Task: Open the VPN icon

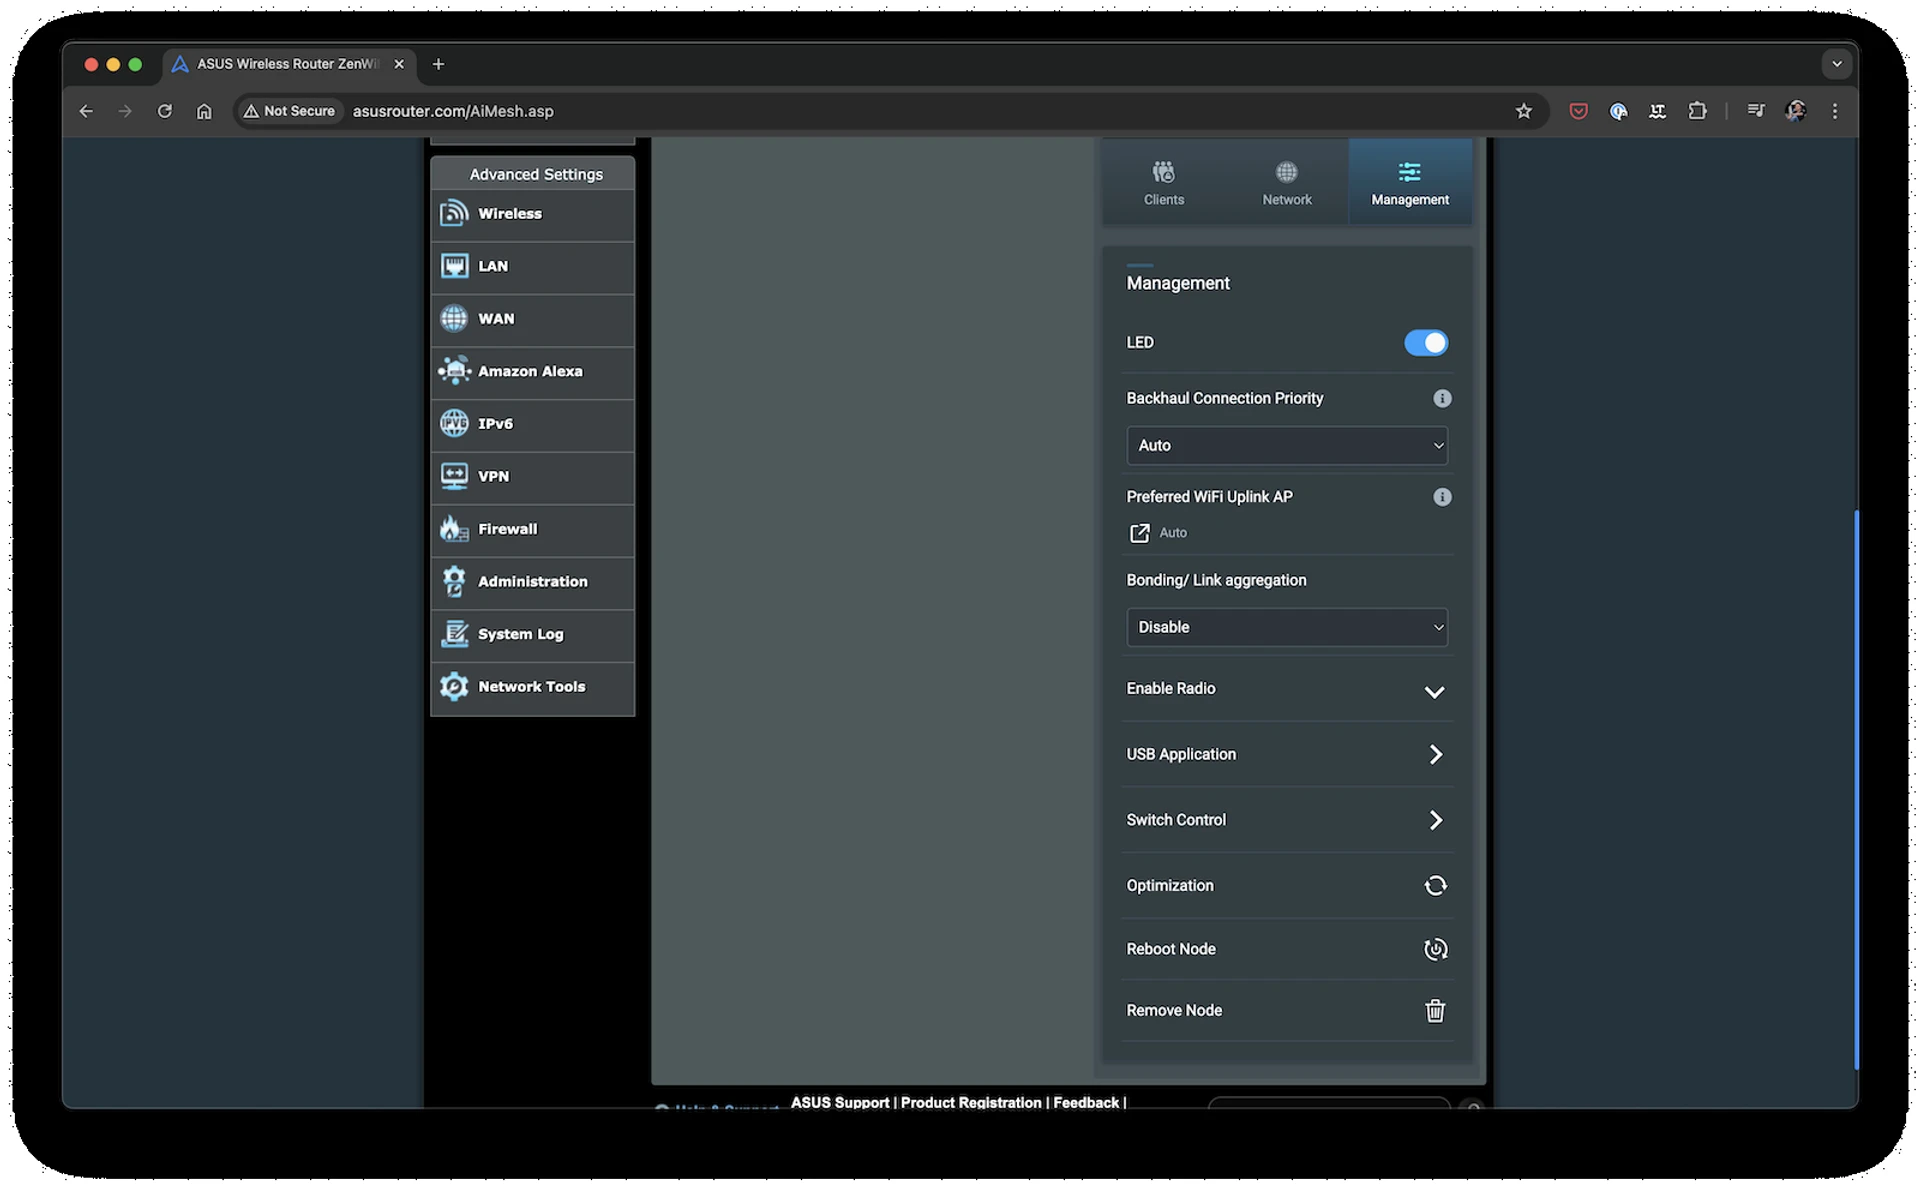Action: [x=454, y=476]
